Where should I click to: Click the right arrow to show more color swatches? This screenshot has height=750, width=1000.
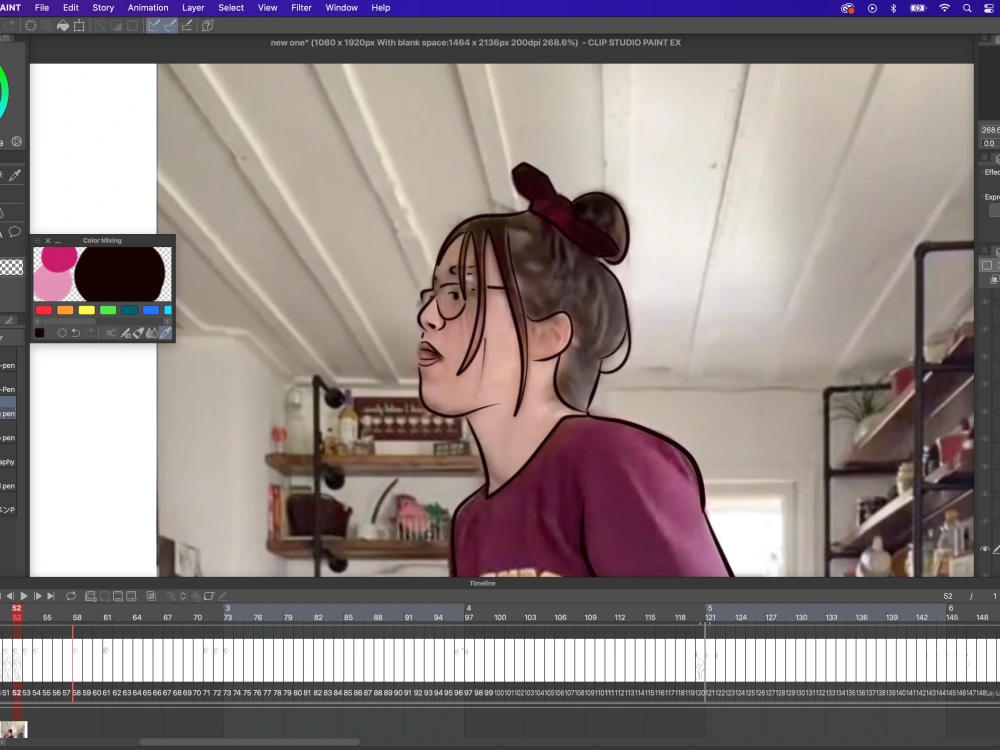(x=167, y=321)
